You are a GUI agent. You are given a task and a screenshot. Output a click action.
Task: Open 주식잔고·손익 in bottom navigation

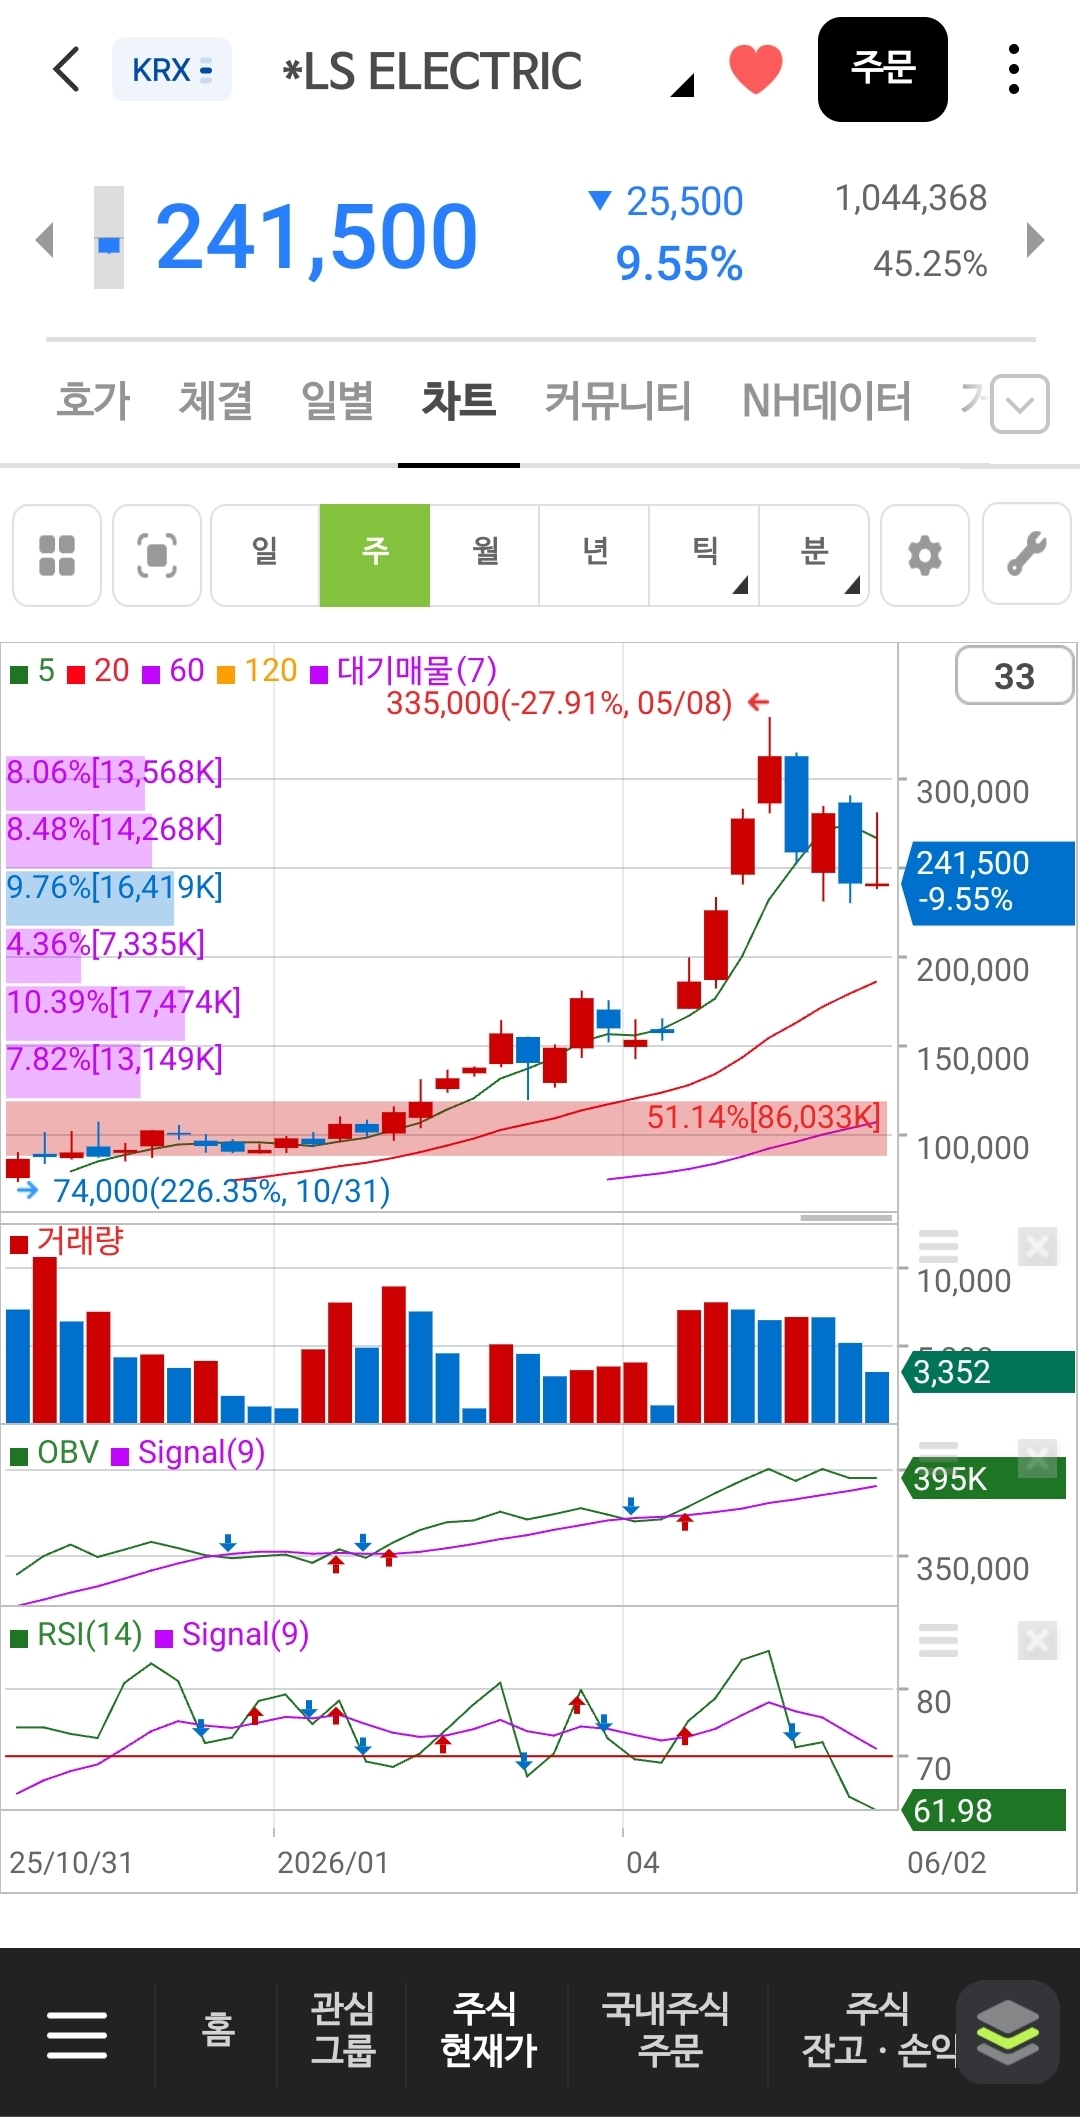[x=878, y=2029]
